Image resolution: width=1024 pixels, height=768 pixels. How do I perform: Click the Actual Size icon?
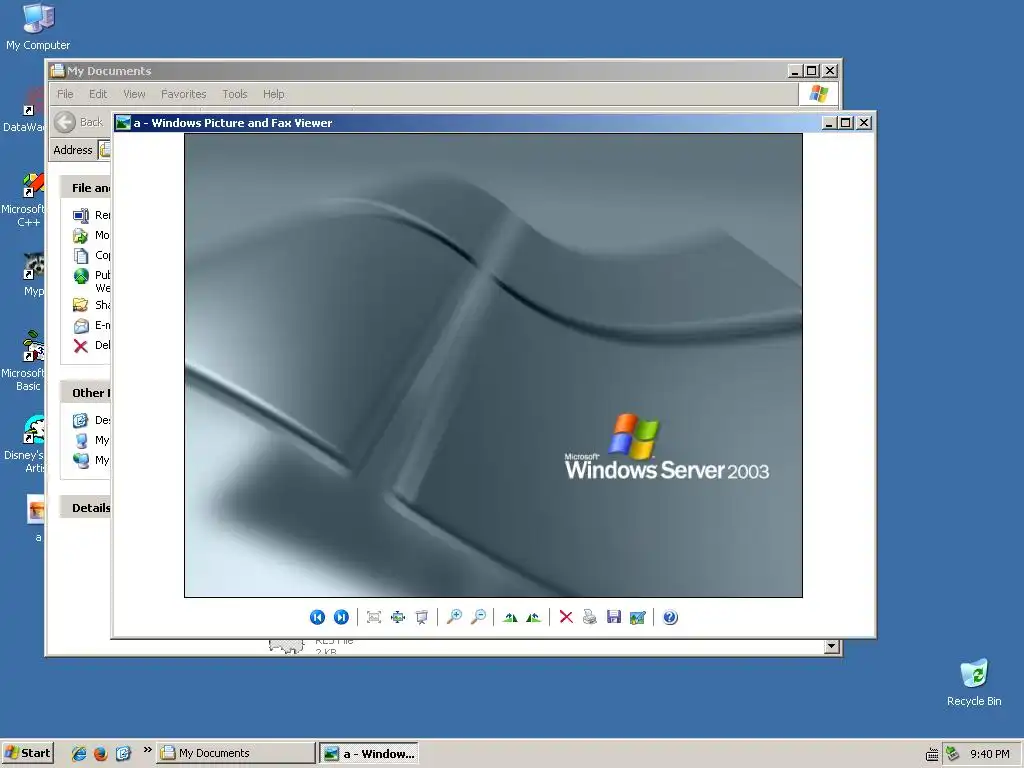click(398, 617)
